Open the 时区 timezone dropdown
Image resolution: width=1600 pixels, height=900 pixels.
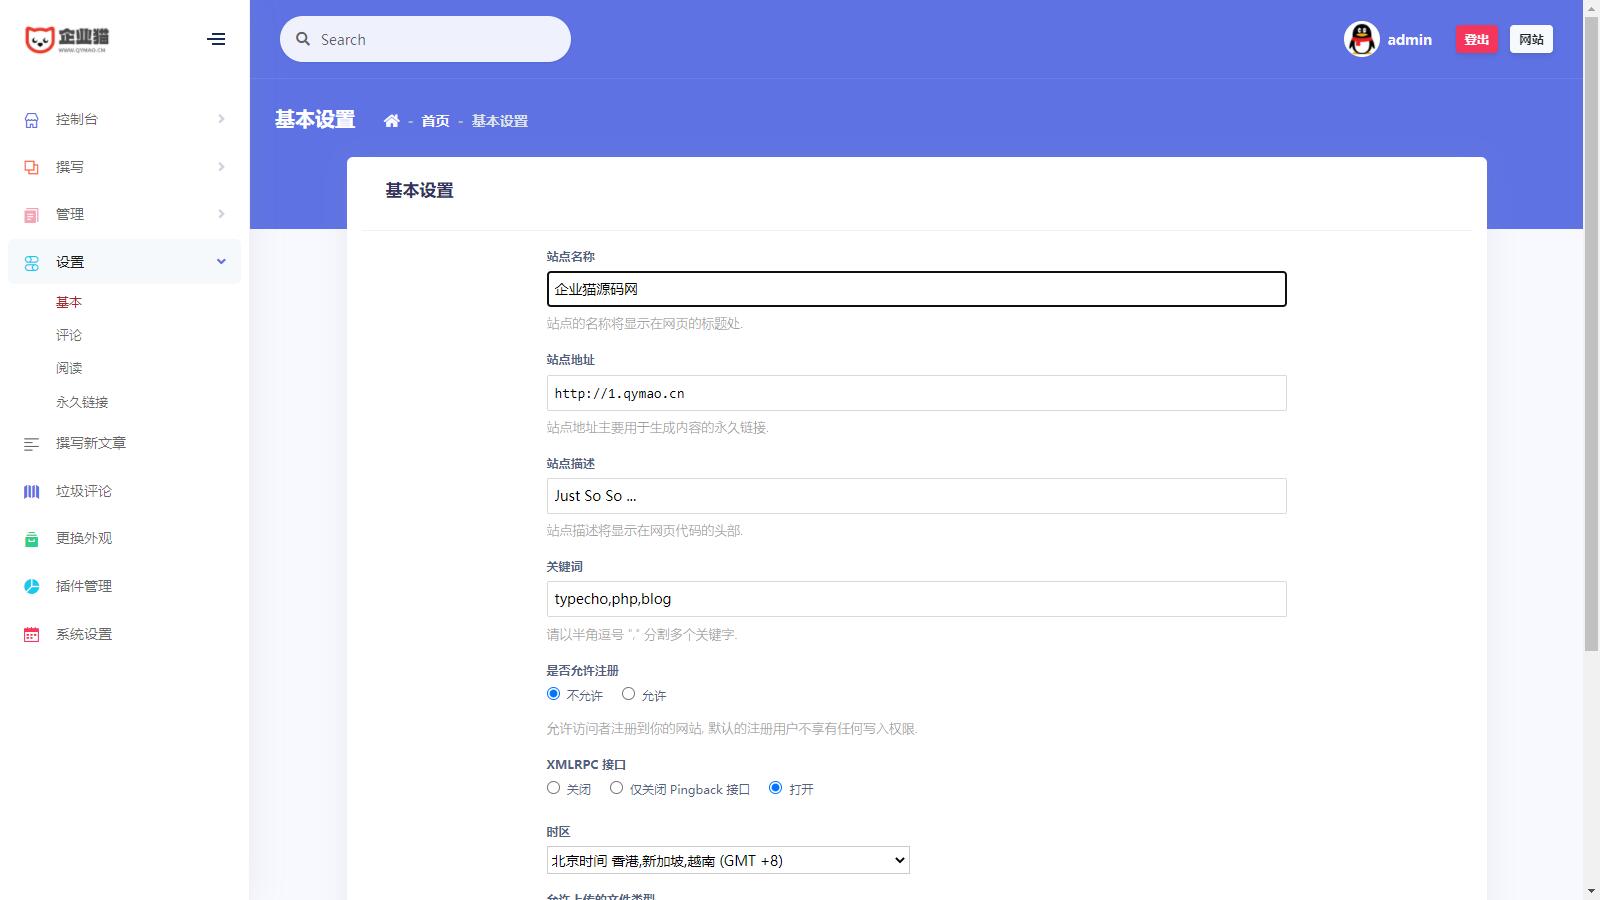728,860
